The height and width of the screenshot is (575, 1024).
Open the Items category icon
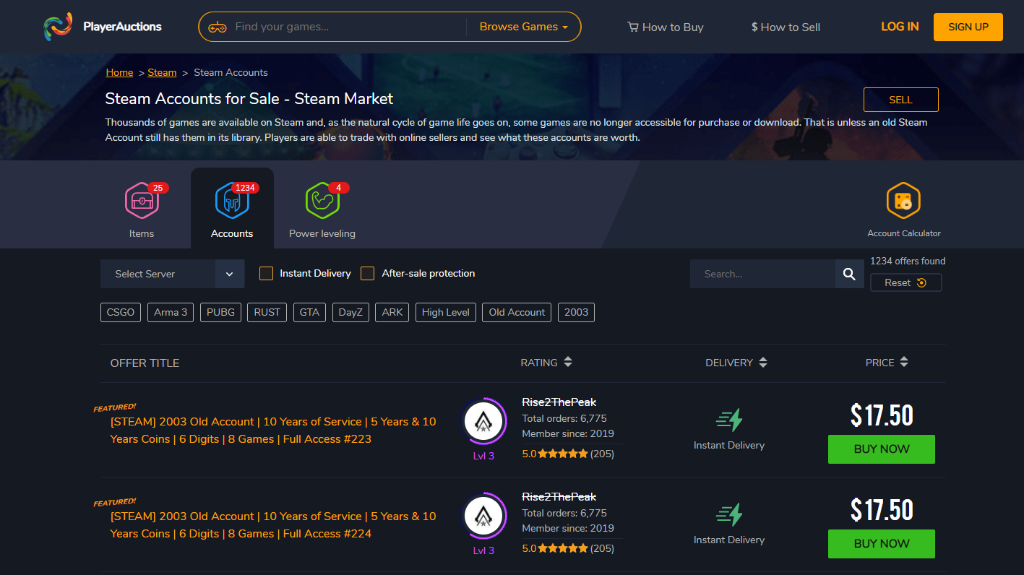click(x=142, y=201)
